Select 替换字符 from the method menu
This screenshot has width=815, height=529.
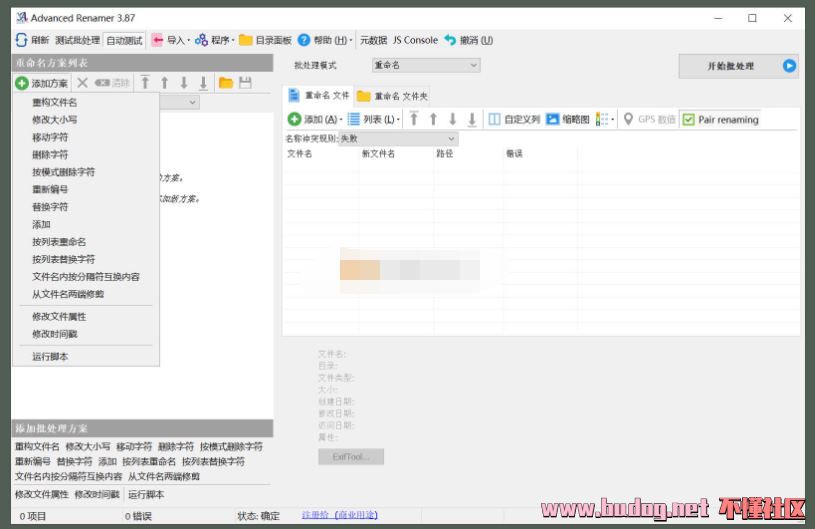50,207
